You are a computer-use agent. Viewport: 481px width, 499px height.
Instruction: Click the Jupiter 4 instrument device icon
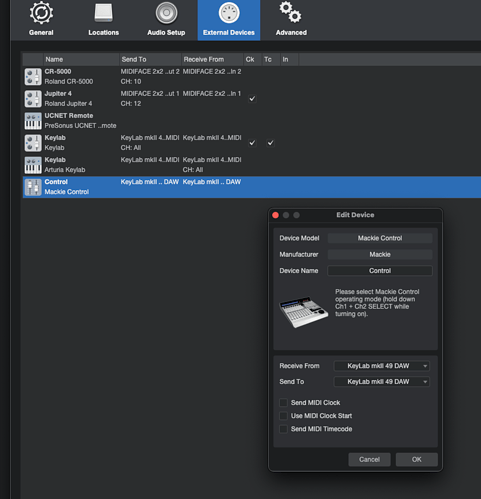pos(33,99)
